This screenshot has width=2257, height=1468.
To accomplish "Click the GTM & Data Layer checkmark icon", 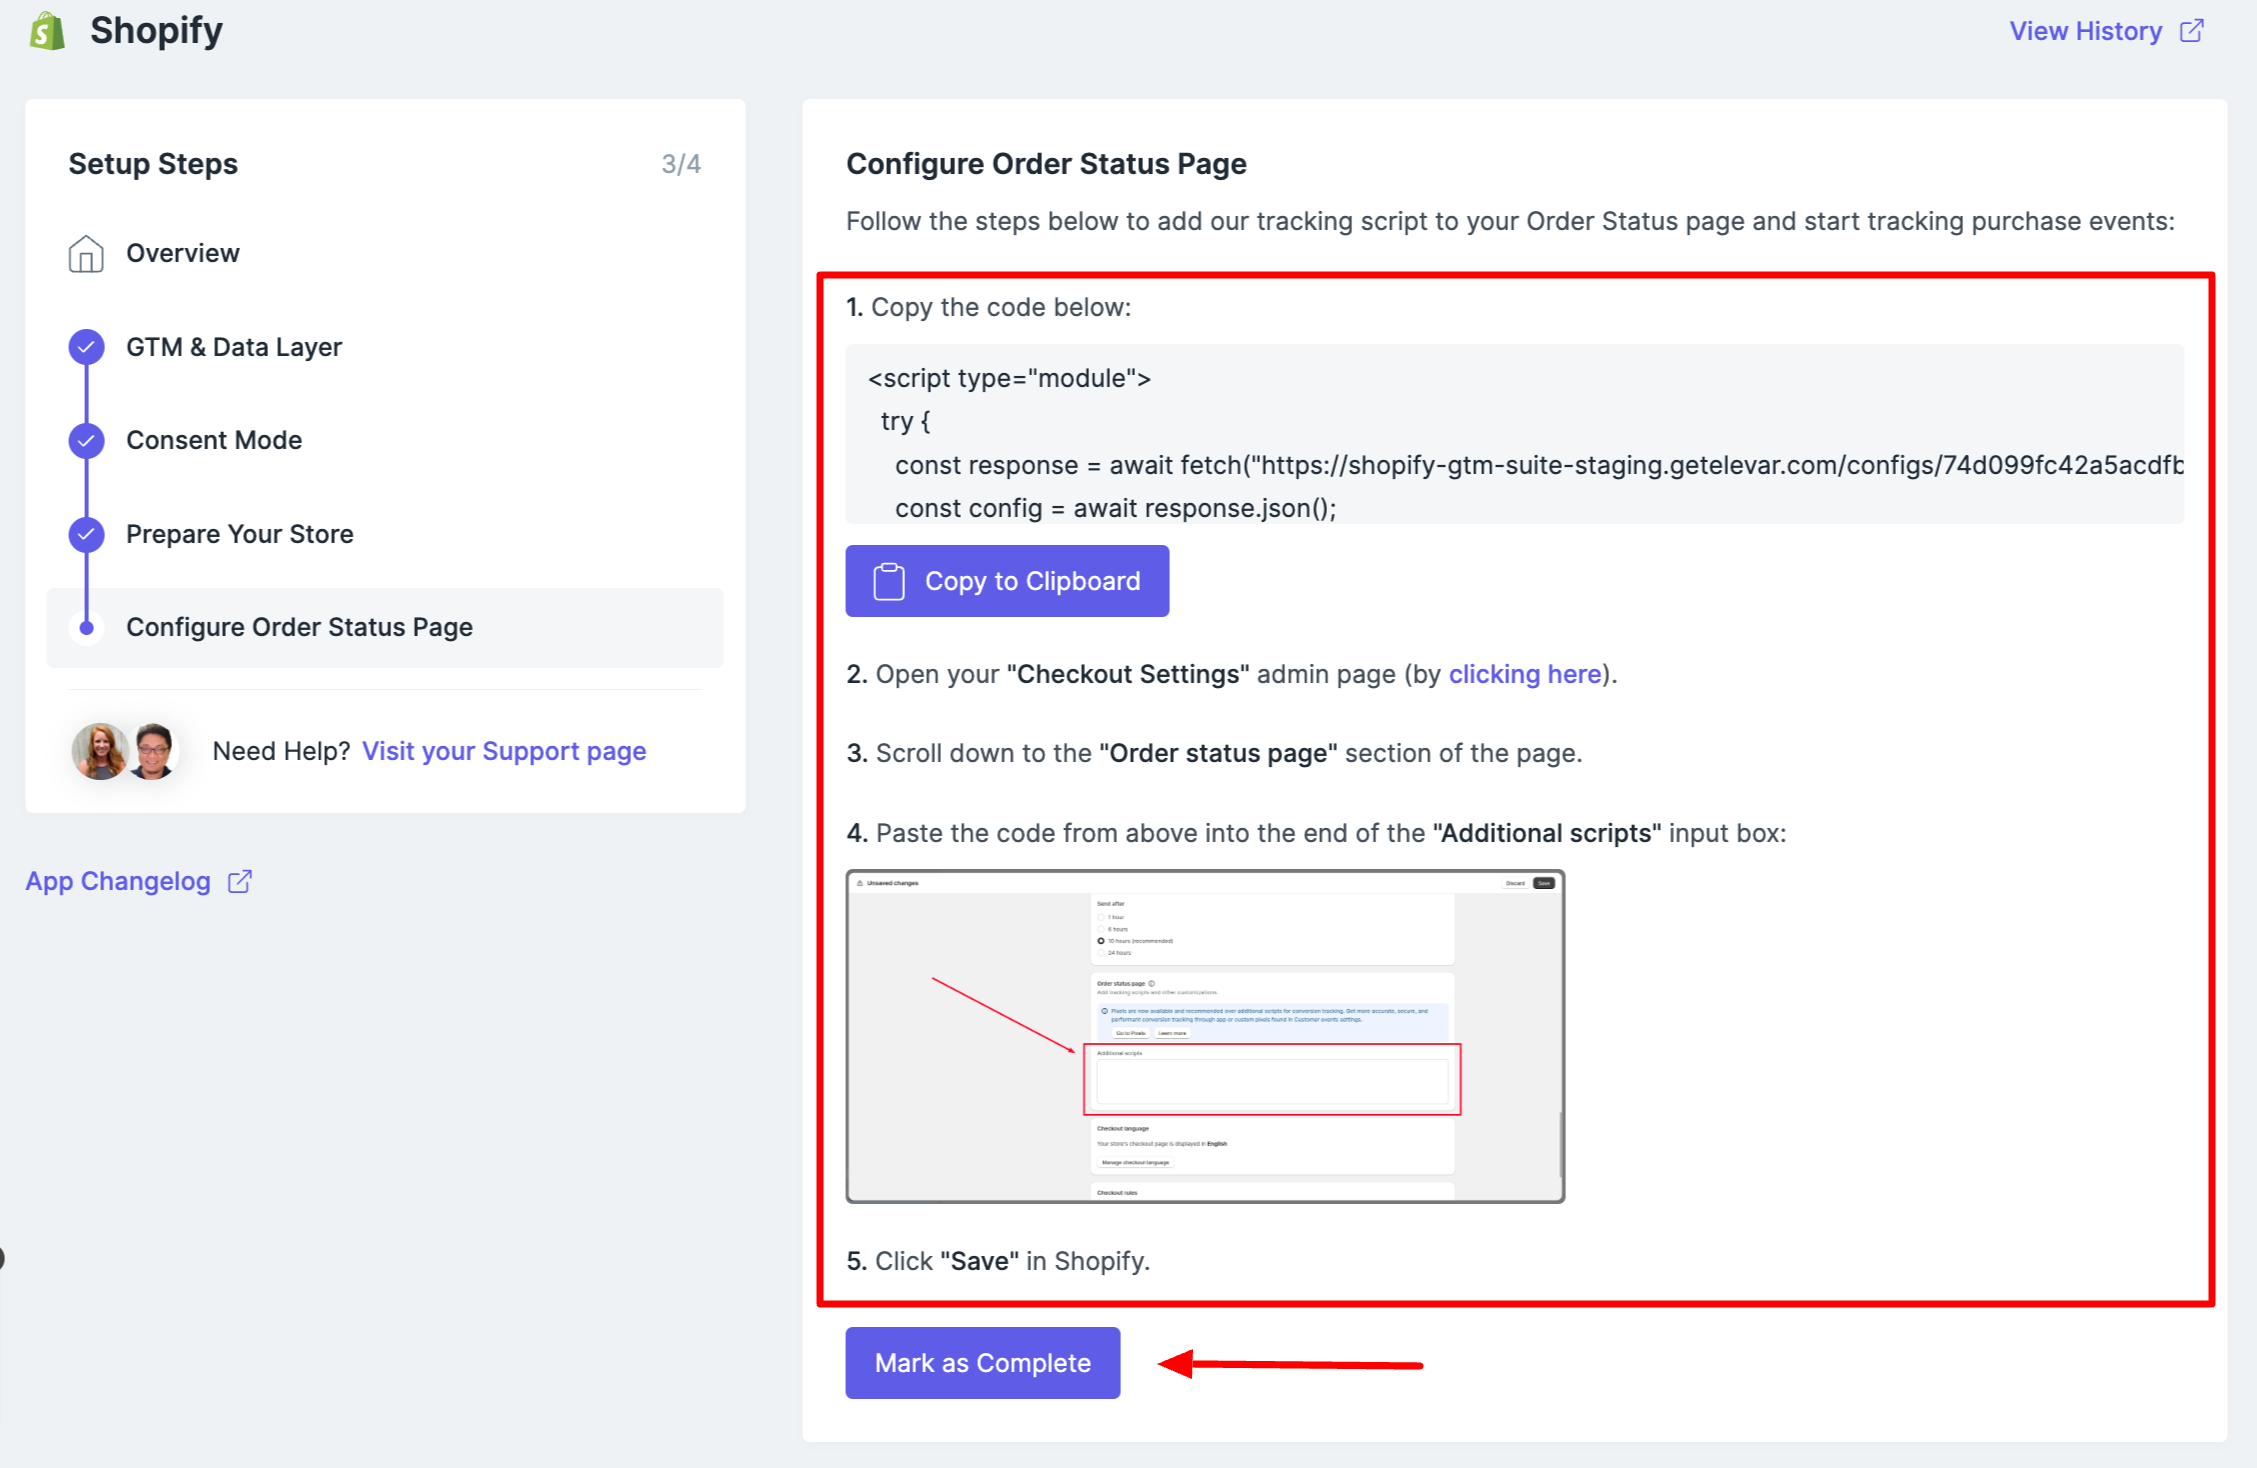I will pos(86,347).
